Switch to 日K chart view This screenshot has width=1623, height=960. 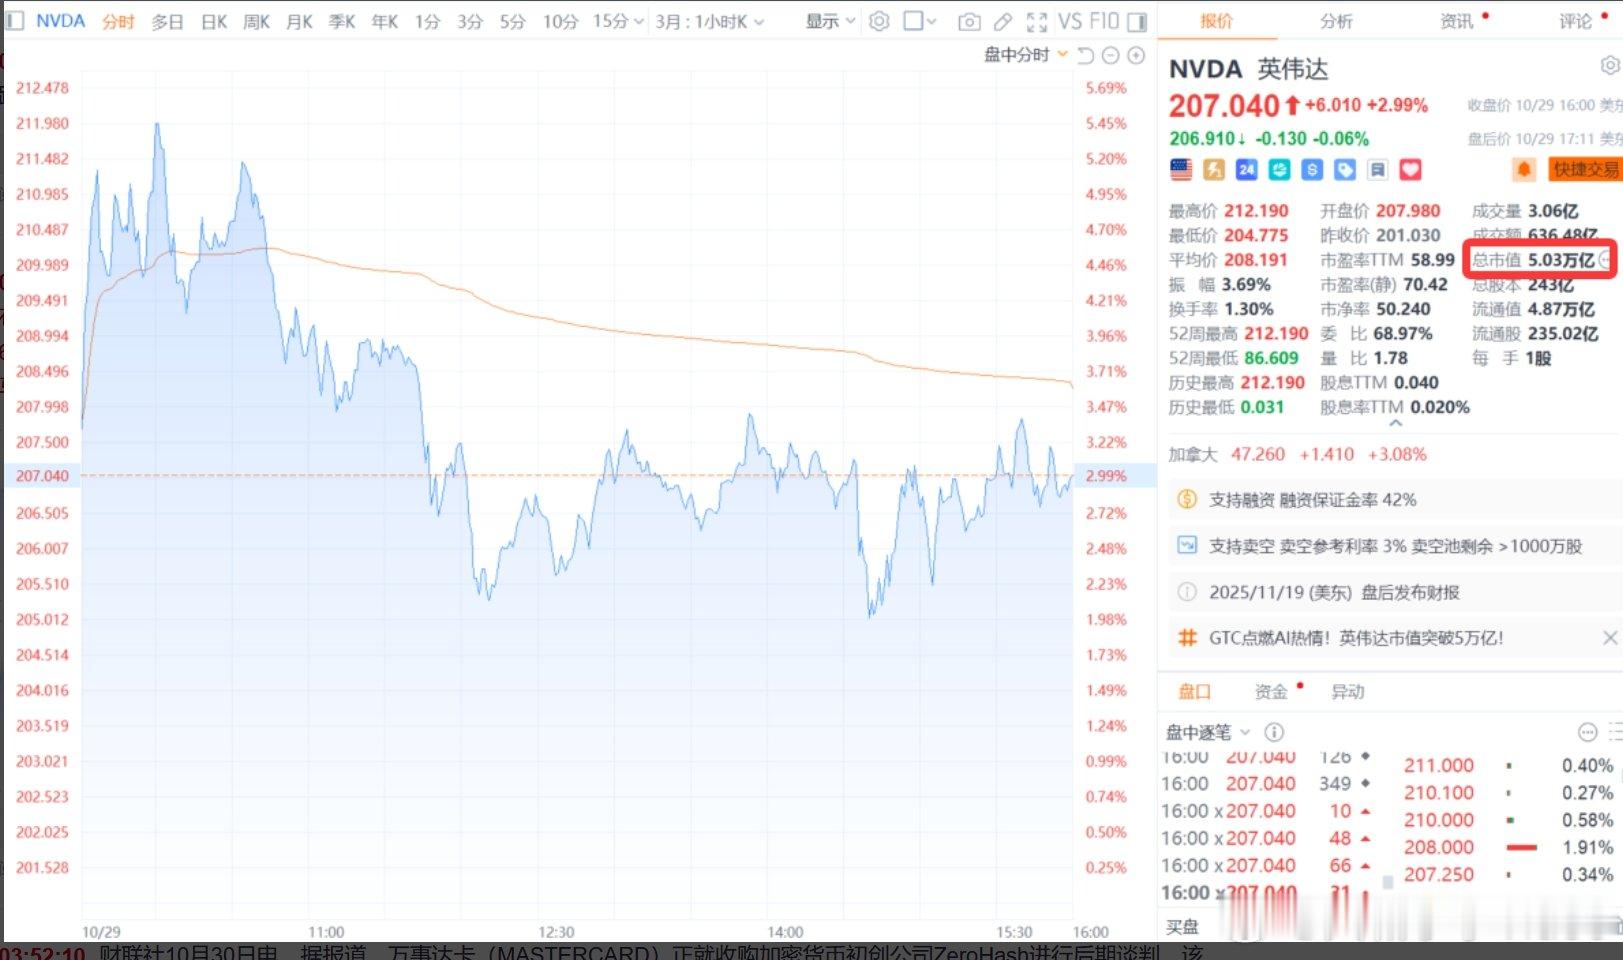pos(214,21)
